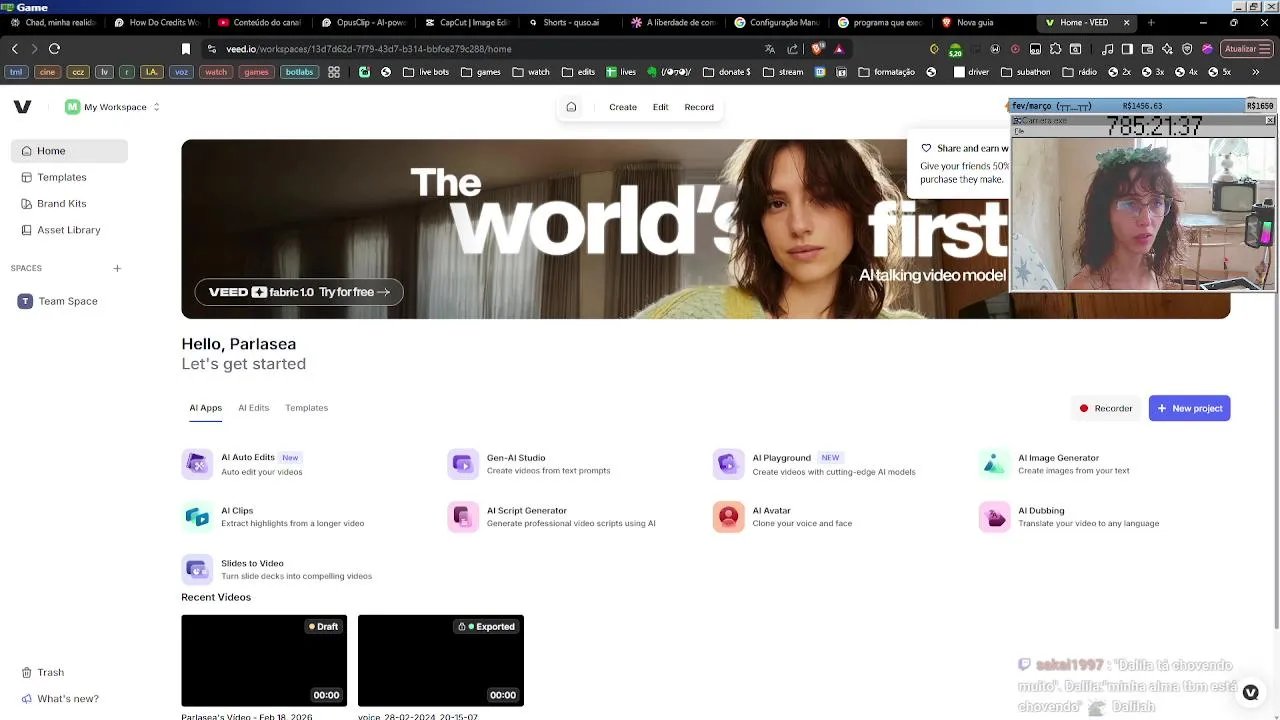1280x720 pixels.
Task: Open AI Dubbing app icon
Action: pos(994,517)
